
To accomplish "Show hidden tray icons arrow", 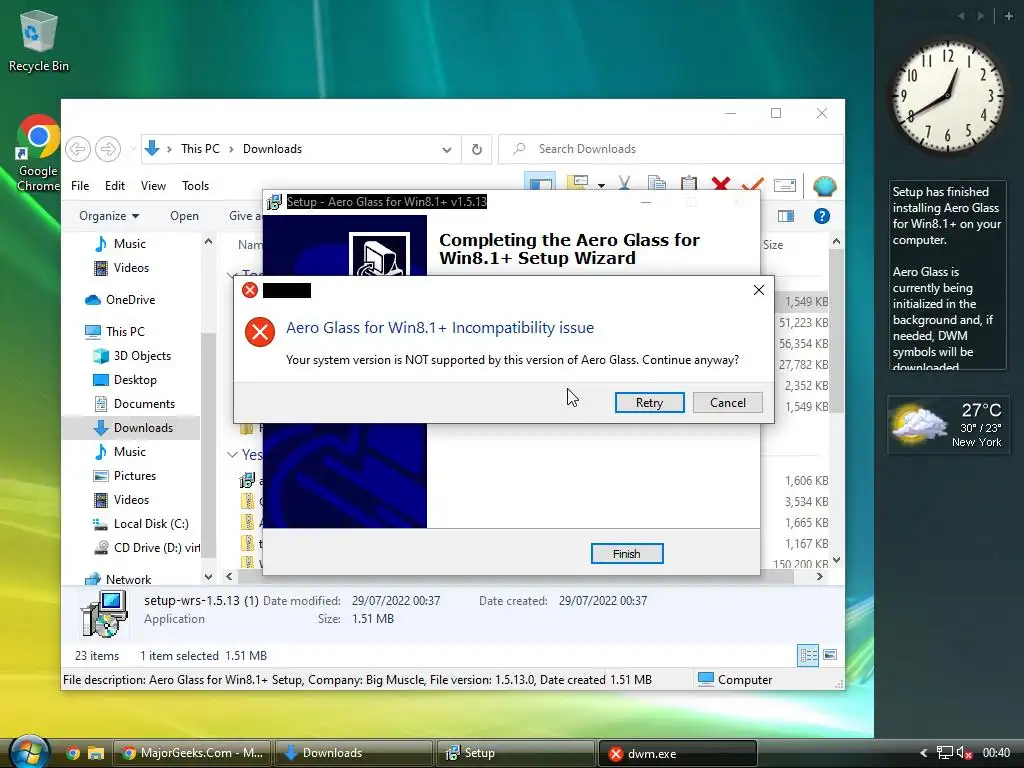I will click(x=924, y=753).
